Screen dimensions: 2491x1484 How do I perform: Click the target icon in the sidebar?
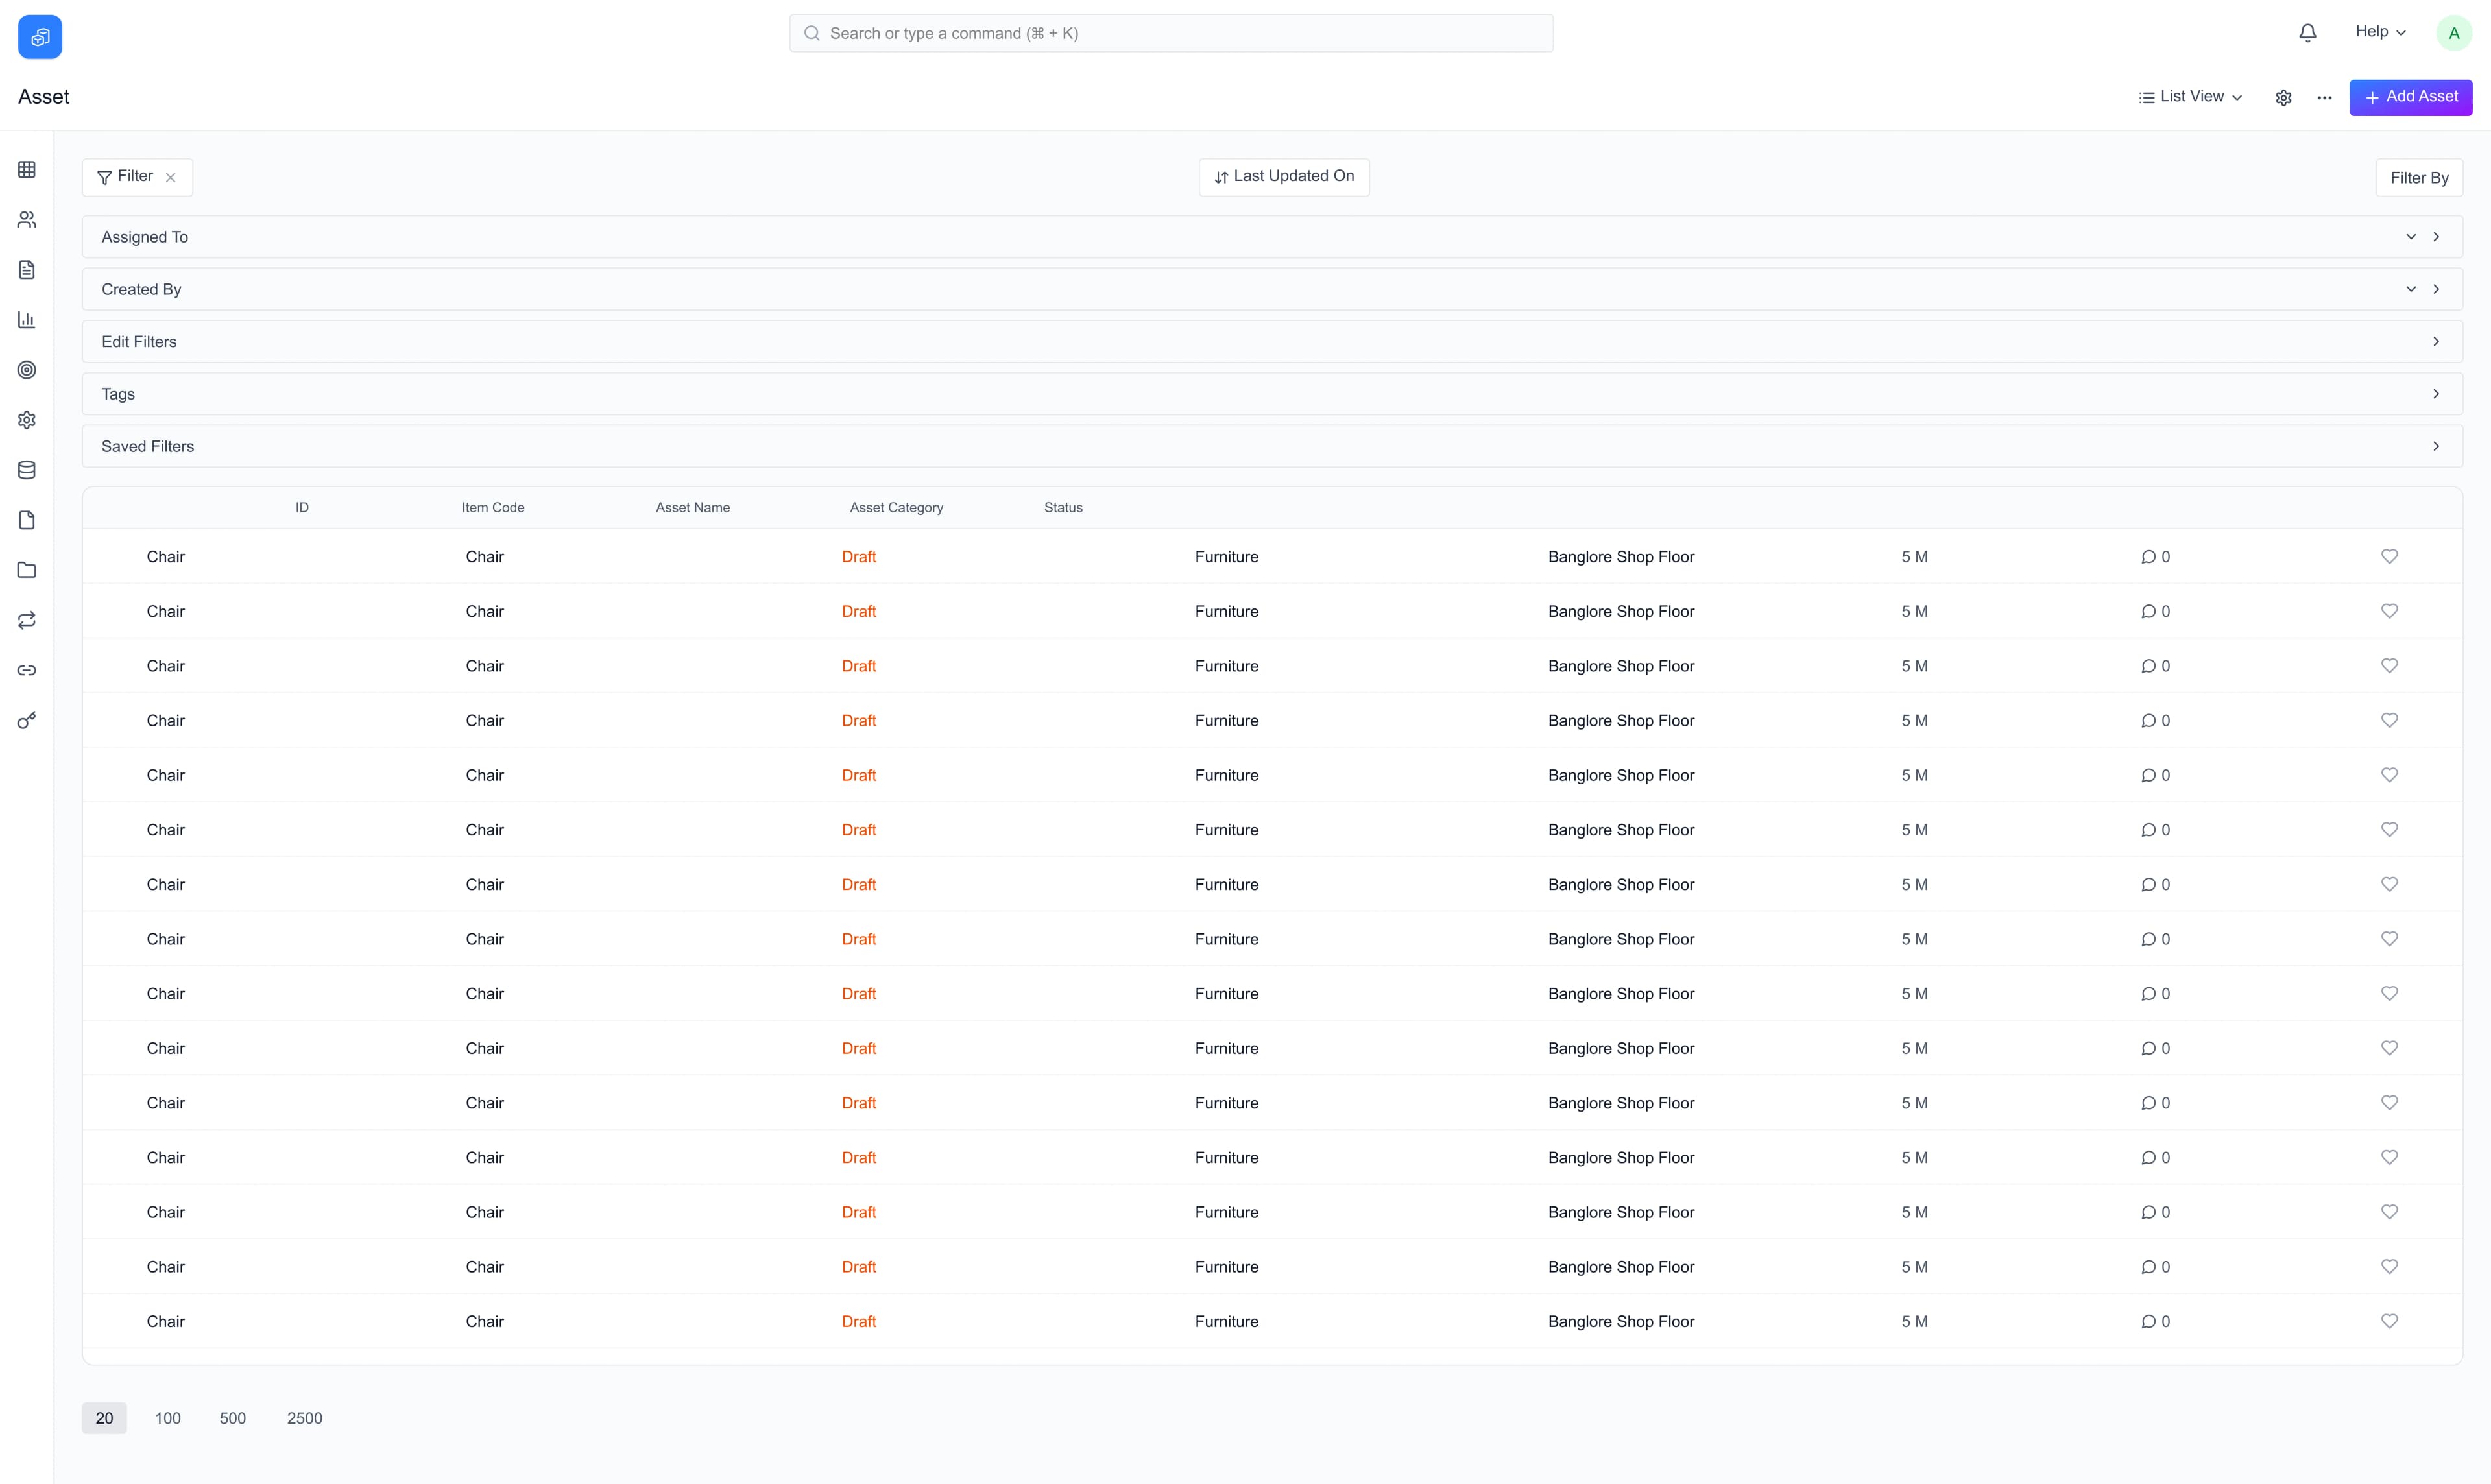coord(26,370)
